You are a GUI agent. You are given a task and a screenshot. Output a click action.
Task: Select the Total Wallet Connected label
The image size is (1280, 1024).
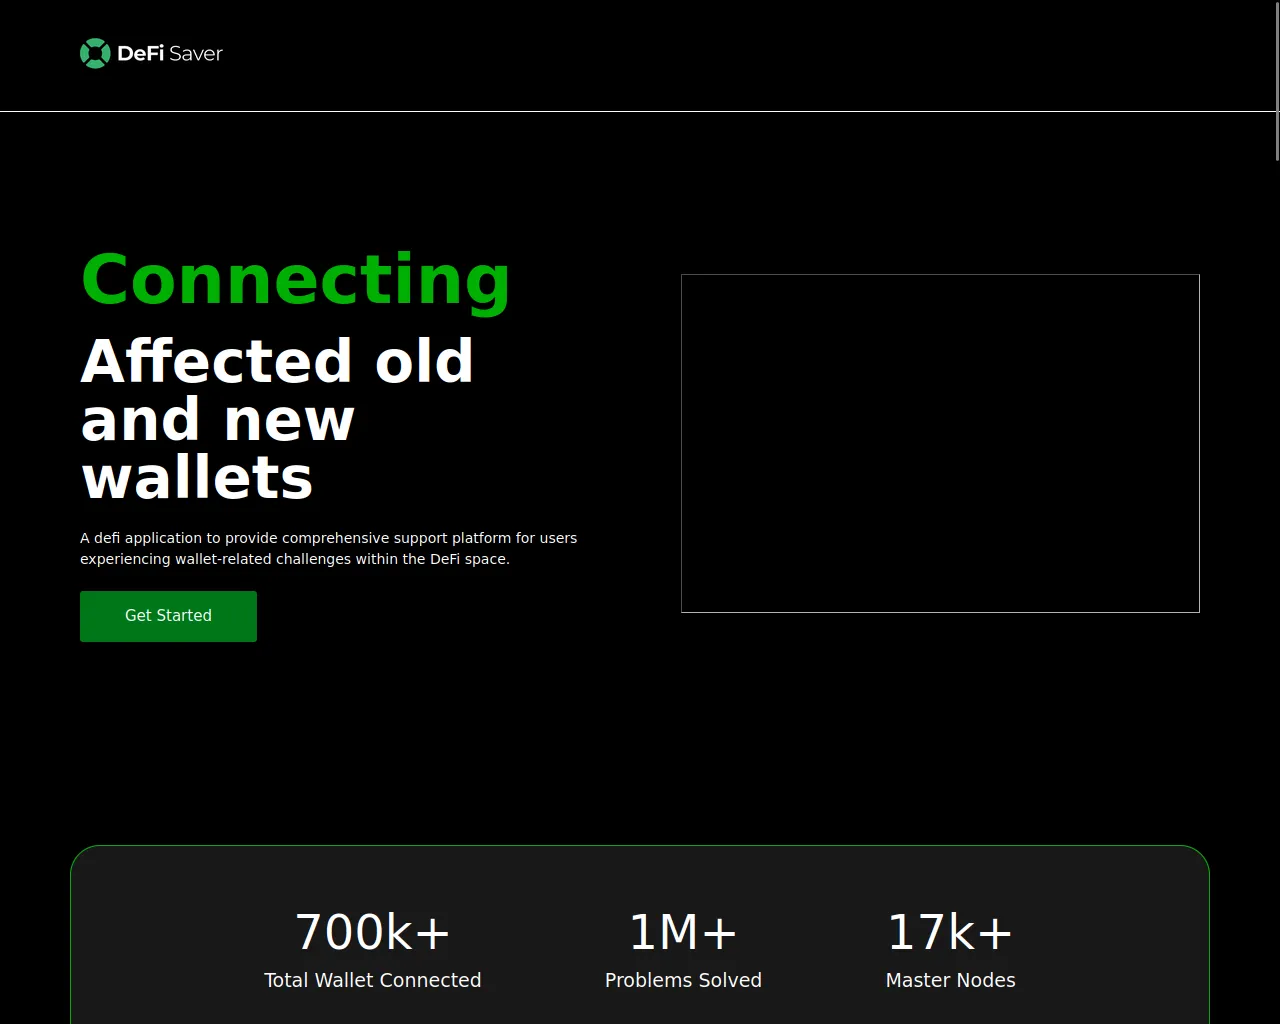pyautogui.click(x=373, y=980)
